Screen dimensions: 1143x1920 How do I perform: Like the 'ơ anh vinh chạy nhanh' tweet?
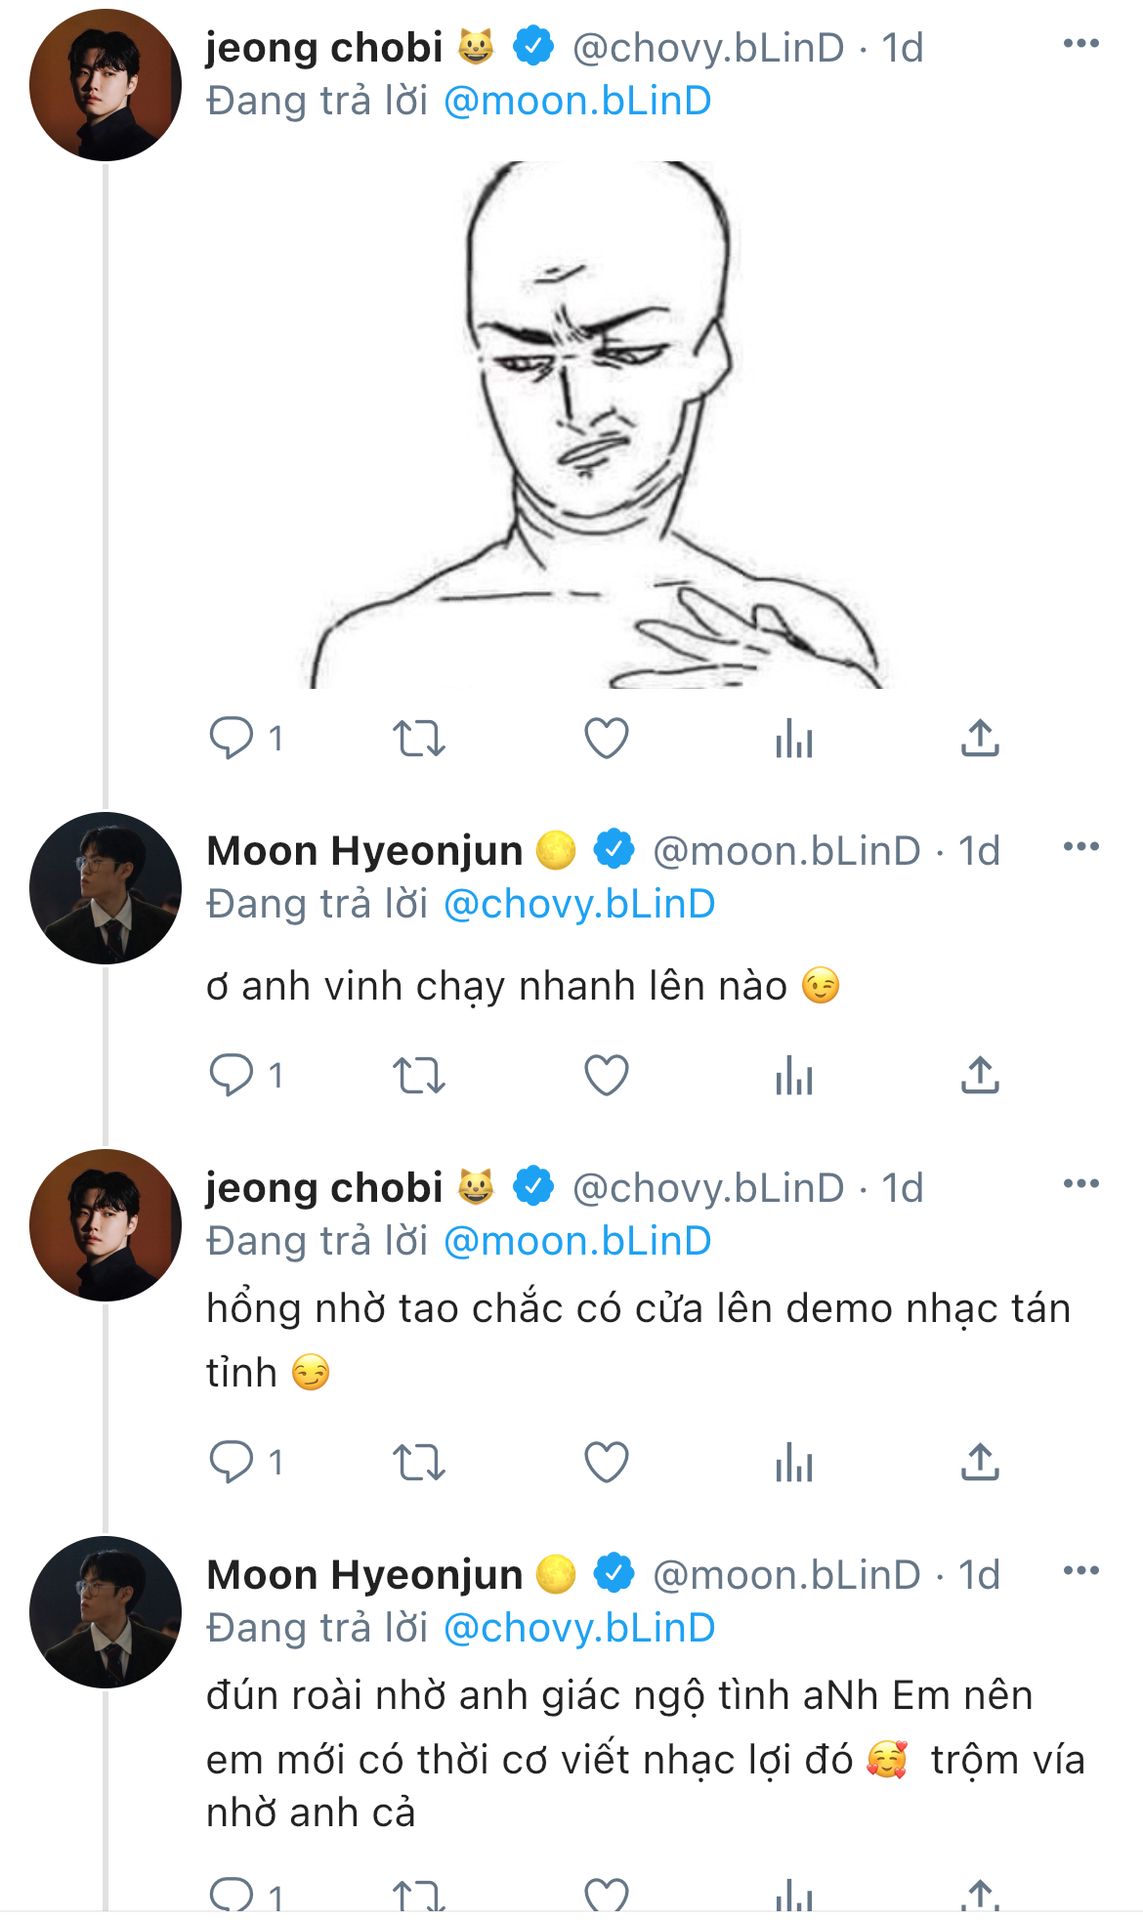(x=606, y=1076)
